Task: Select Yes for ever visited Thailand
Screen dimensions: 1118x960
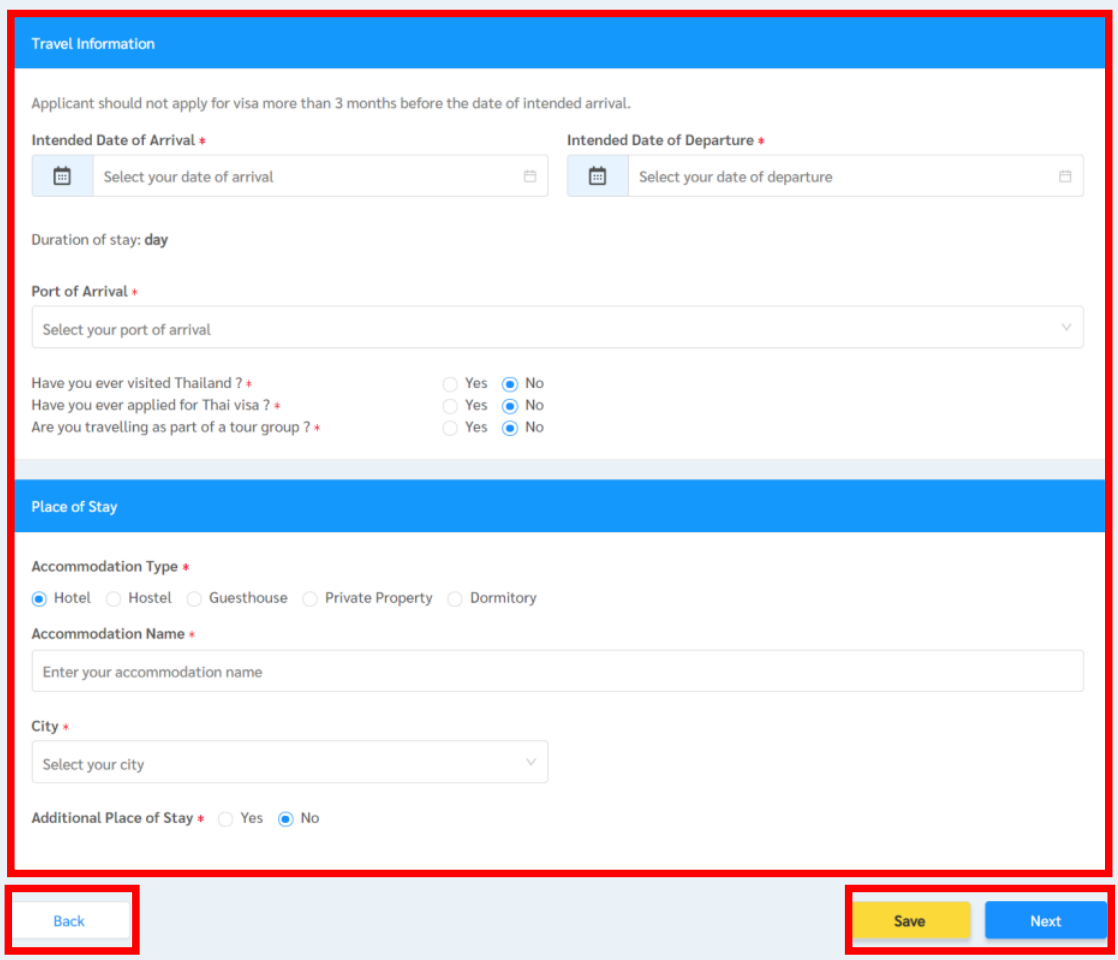Action: (x=450, y=384)
